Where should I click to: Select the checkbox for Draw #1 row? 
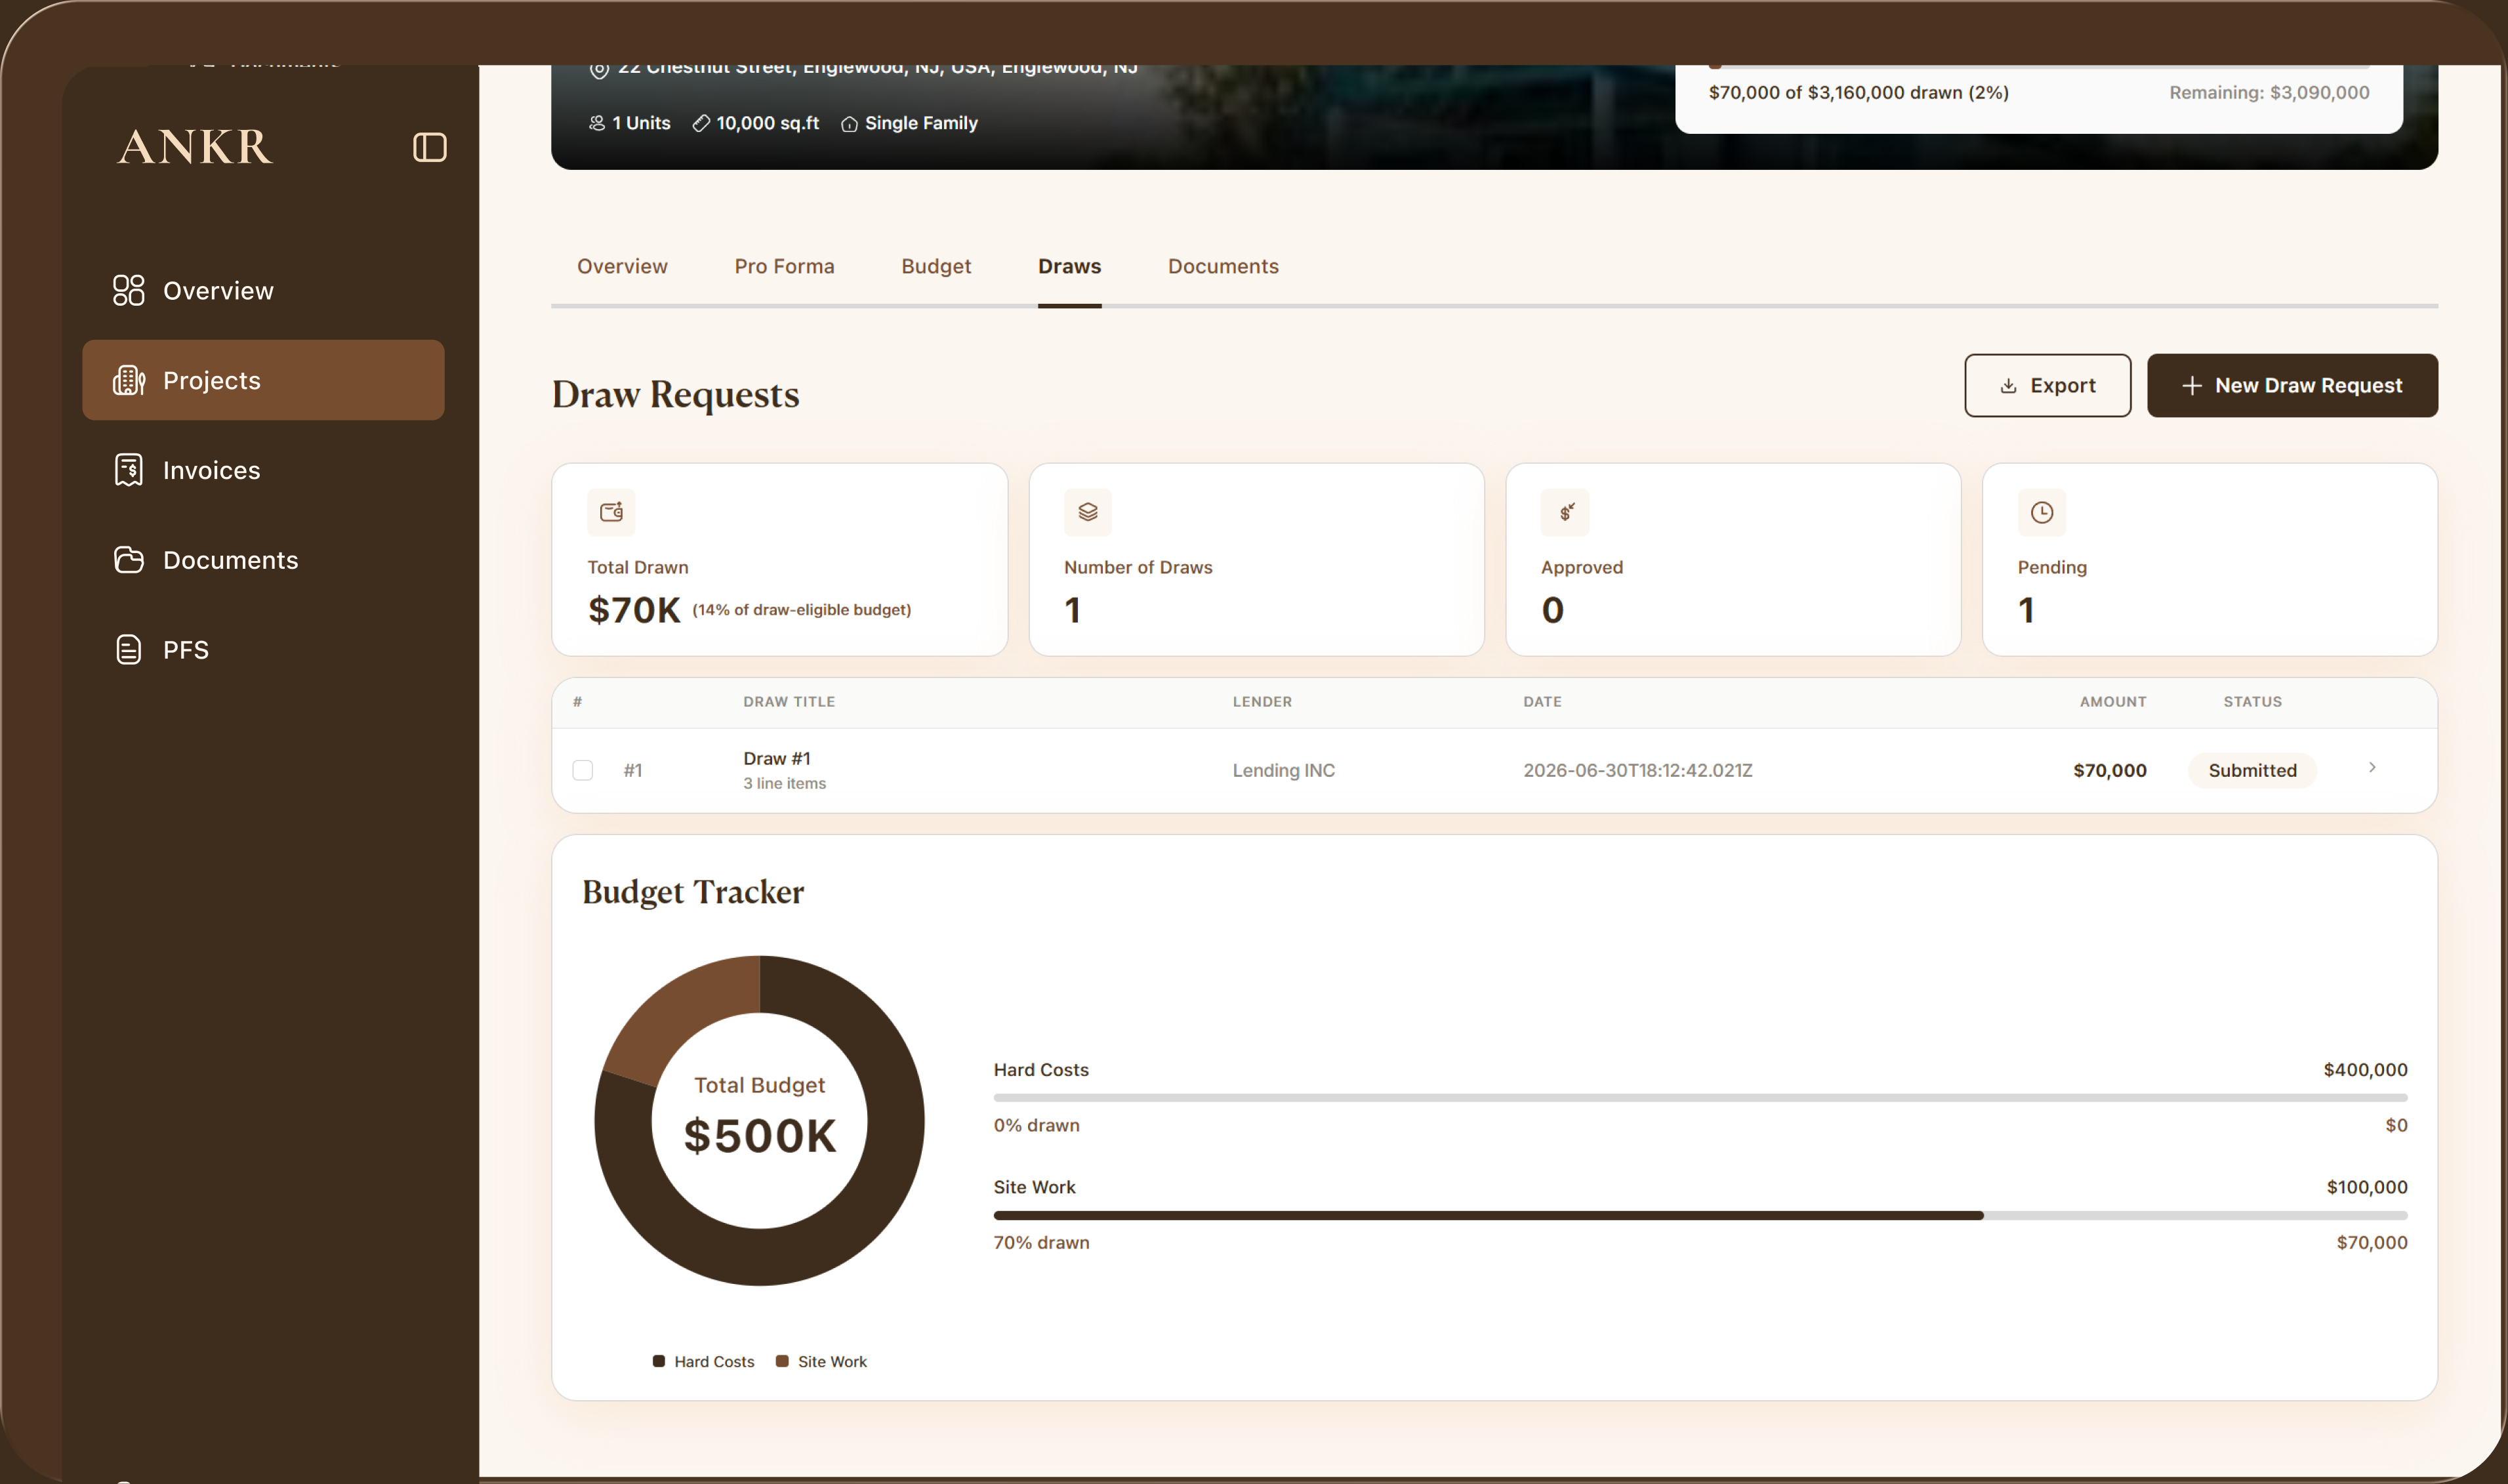pos(583,770)
